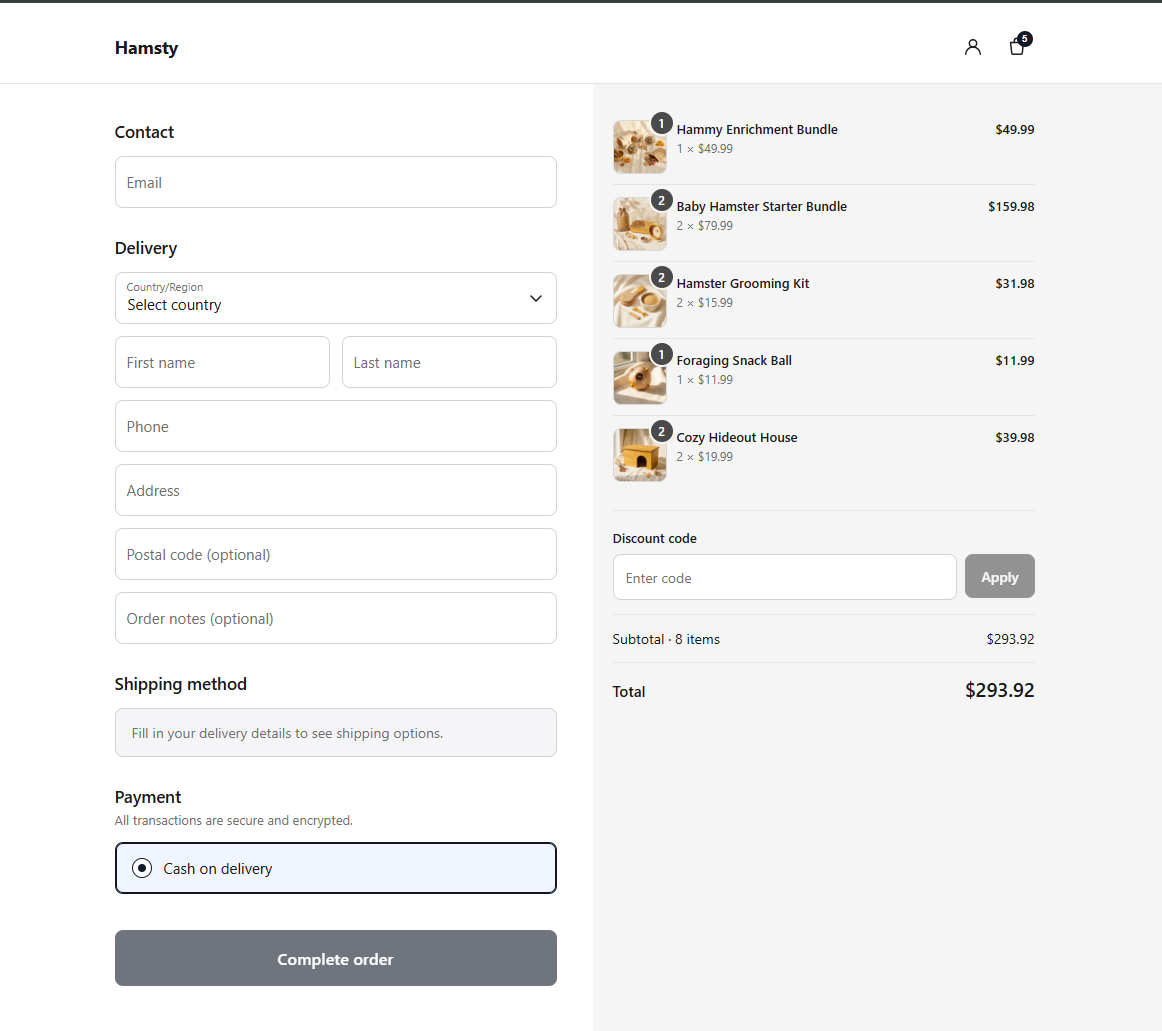Click the chevron arrow in country selector
The width and height of the screenshot is (1162, 1031).
[x=536, y=299]
